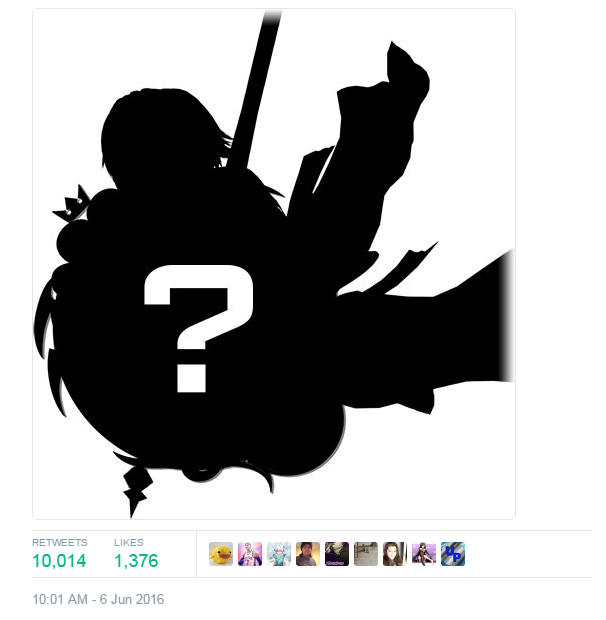Open the black-haired anime girl avatar
This screenshot has width=606, height=620.
[424, 554]
